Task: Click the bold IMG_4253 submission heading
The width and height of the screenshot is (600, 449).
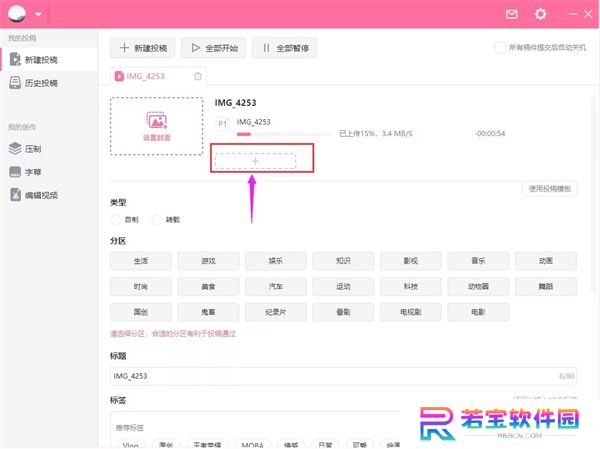Action: point(235,103)
